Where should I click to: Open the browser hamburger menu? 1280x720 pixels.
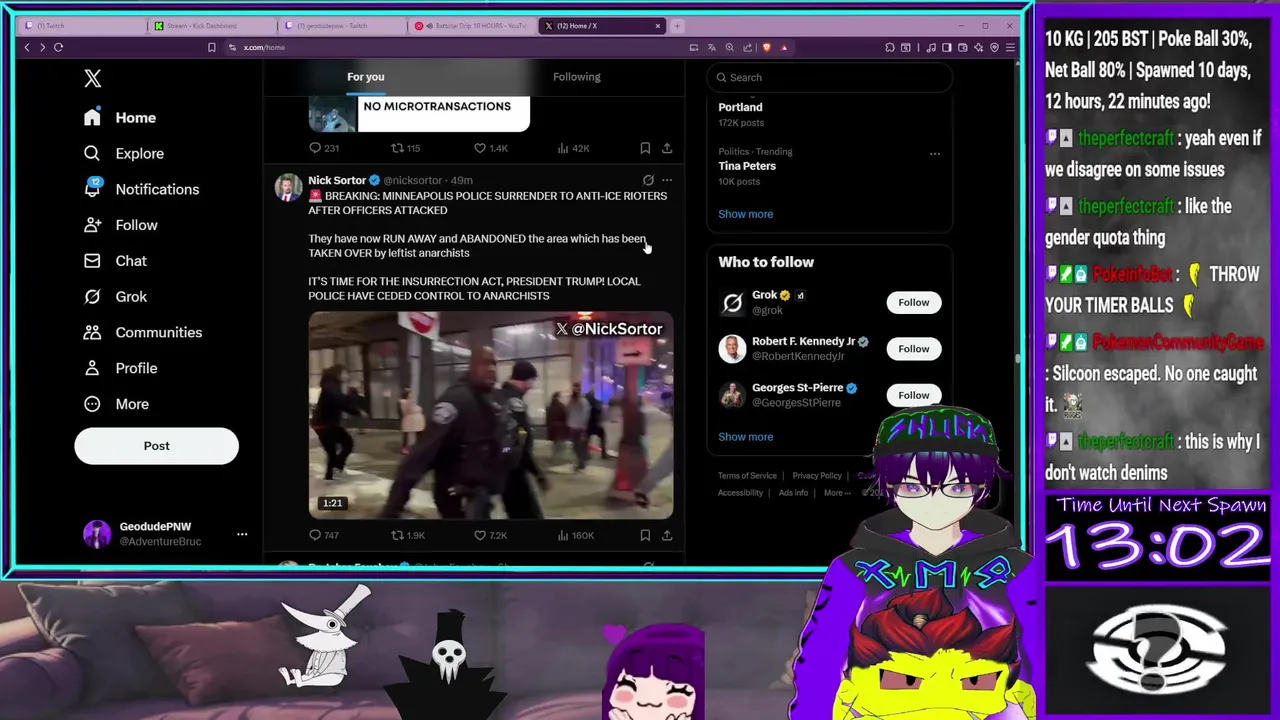click(x=1010, y=47)
